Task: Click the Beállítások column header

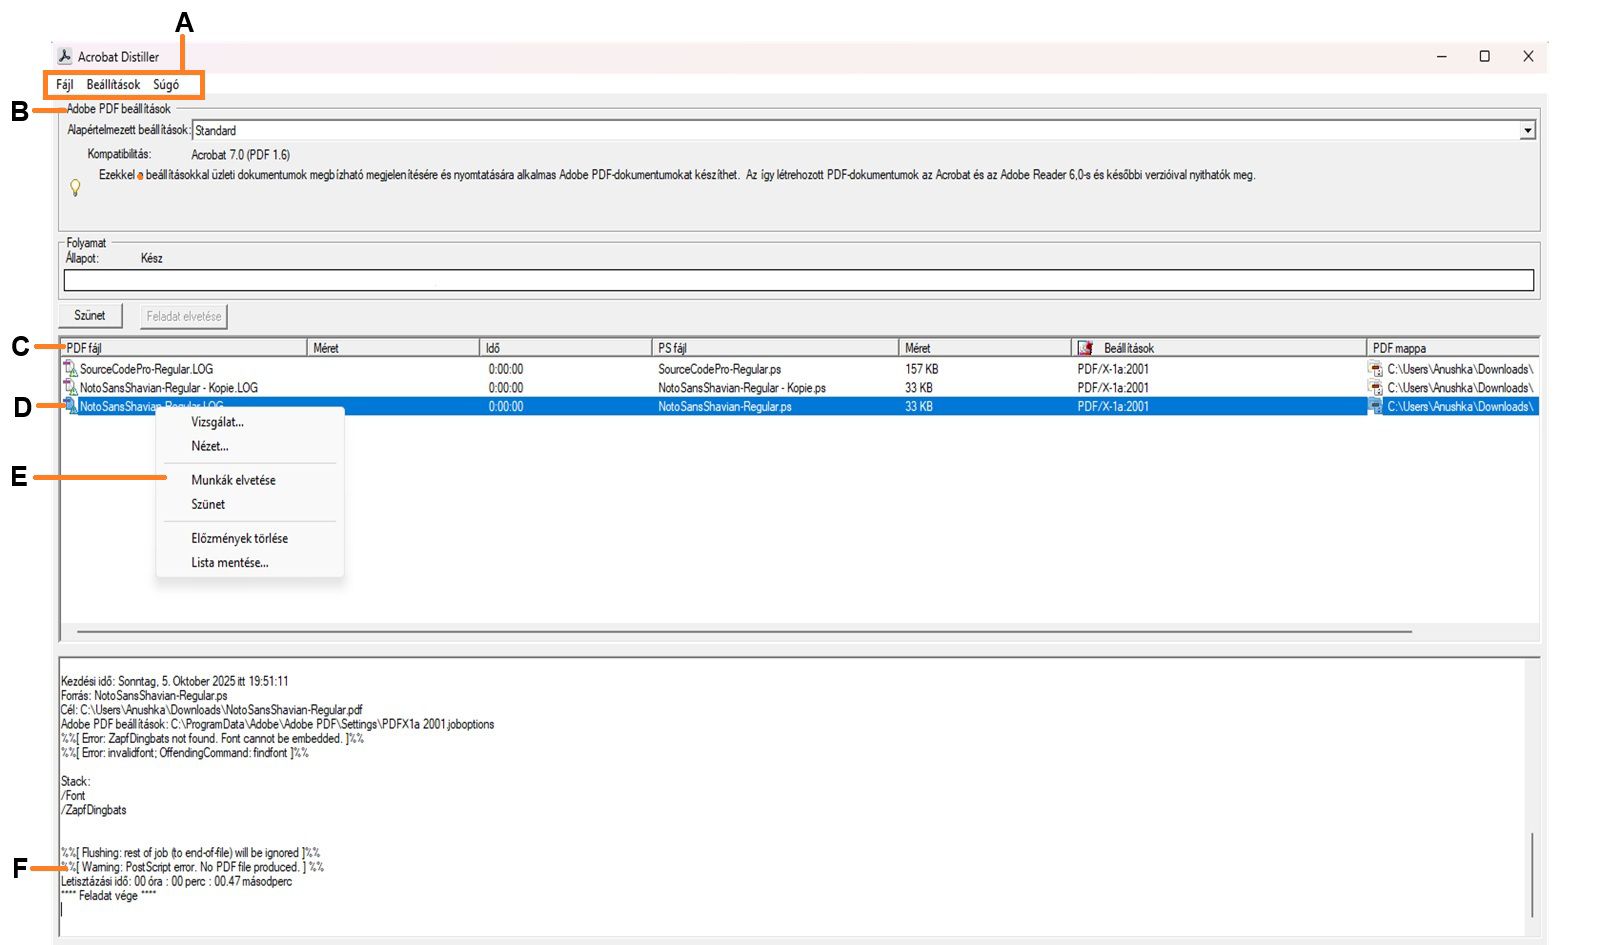Action: (1219, 348)
